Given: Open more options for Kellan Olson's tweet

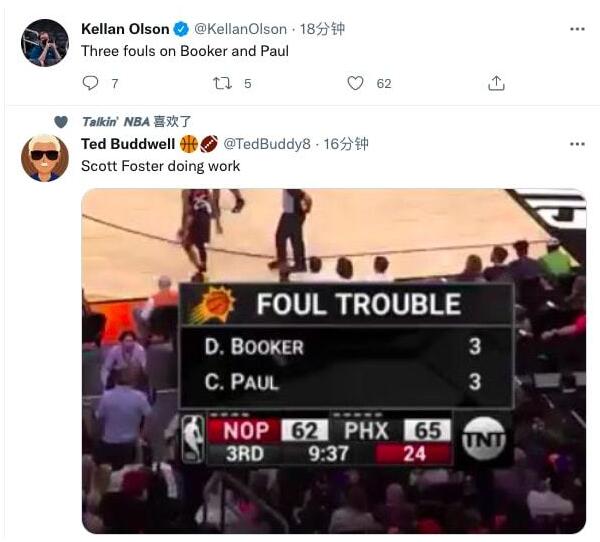Looking at the screenshot, I should pyautogui.click(x=577, y=29).
